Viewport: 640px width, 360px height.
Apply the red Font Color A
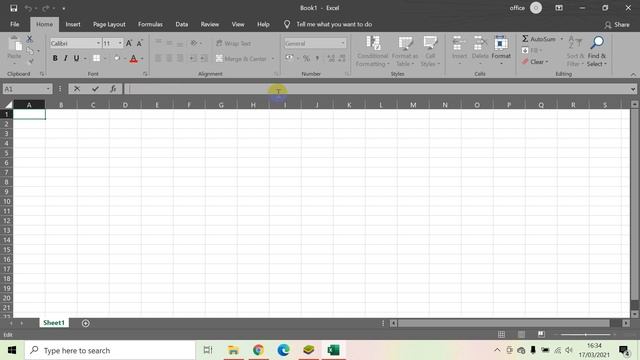point(133,59)
